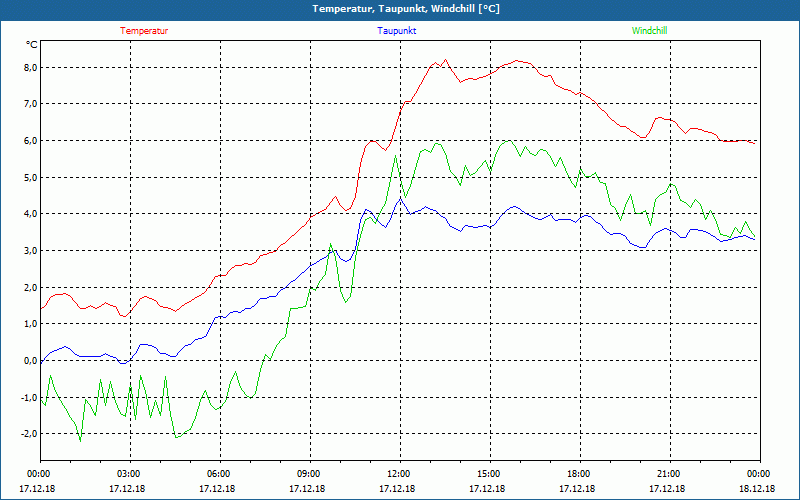Click the 18:00 time axis label

pyautogui.click(x=577, y=474)
